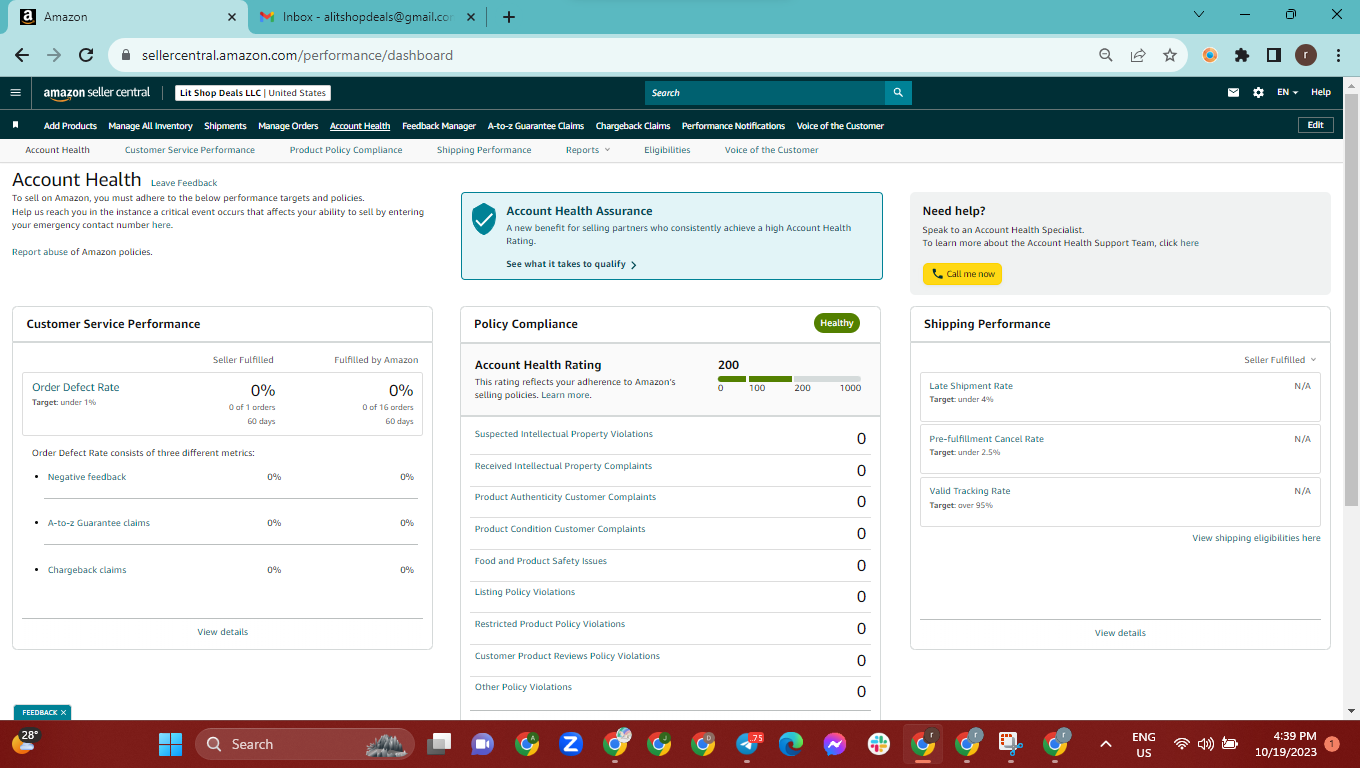The height and width of the screenshot is (768, 1360).
Task: Launch Telegram from the taskbar
Action: tap(748, 744)
